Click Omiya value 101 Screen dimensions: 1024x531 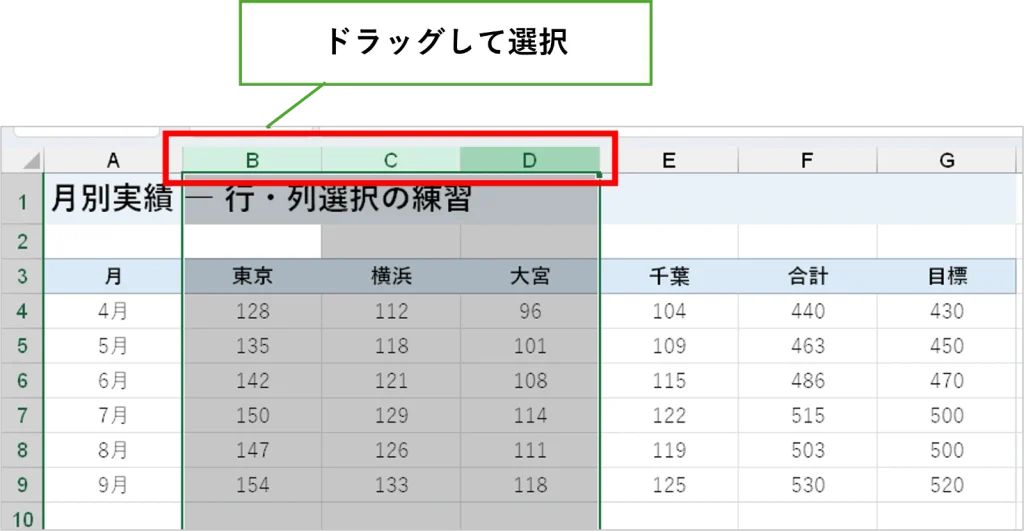point(530,346)
